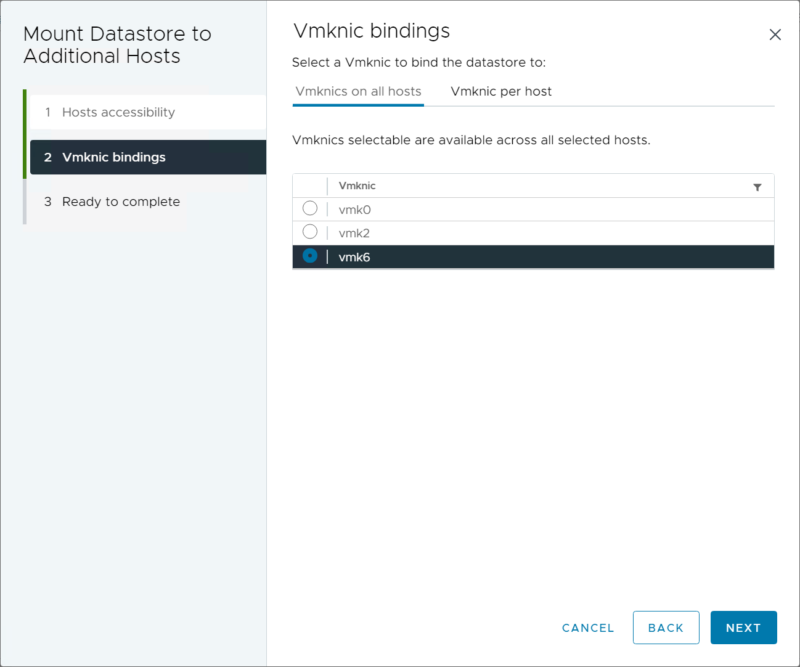800x667 pixels.
Task: Jump to Ready to complete step
Action: tap(120, 202)
